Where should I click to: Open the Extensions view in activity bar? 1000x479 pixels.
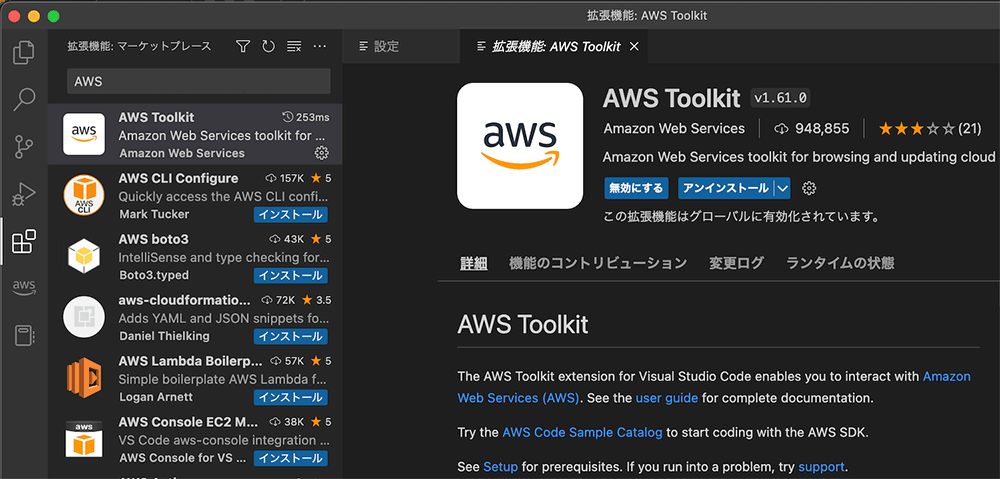(x=24, y=242)
